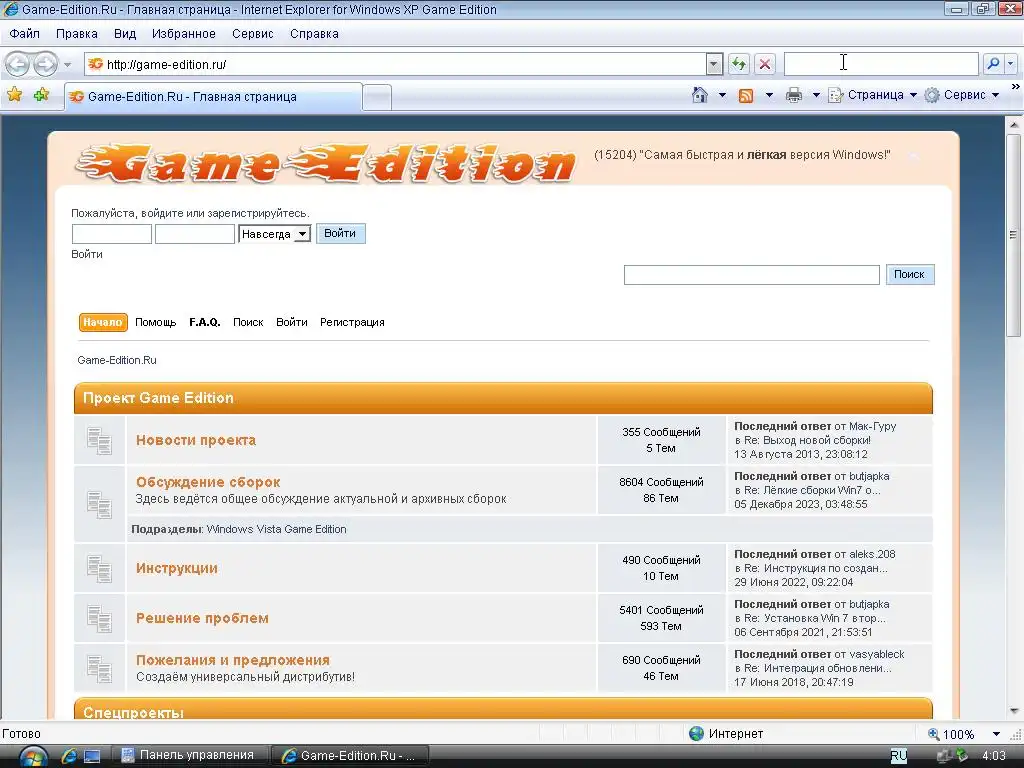Screen dimensions: 1024x768
Task: Open a new blank tab
Action: (x=377, y=97)
